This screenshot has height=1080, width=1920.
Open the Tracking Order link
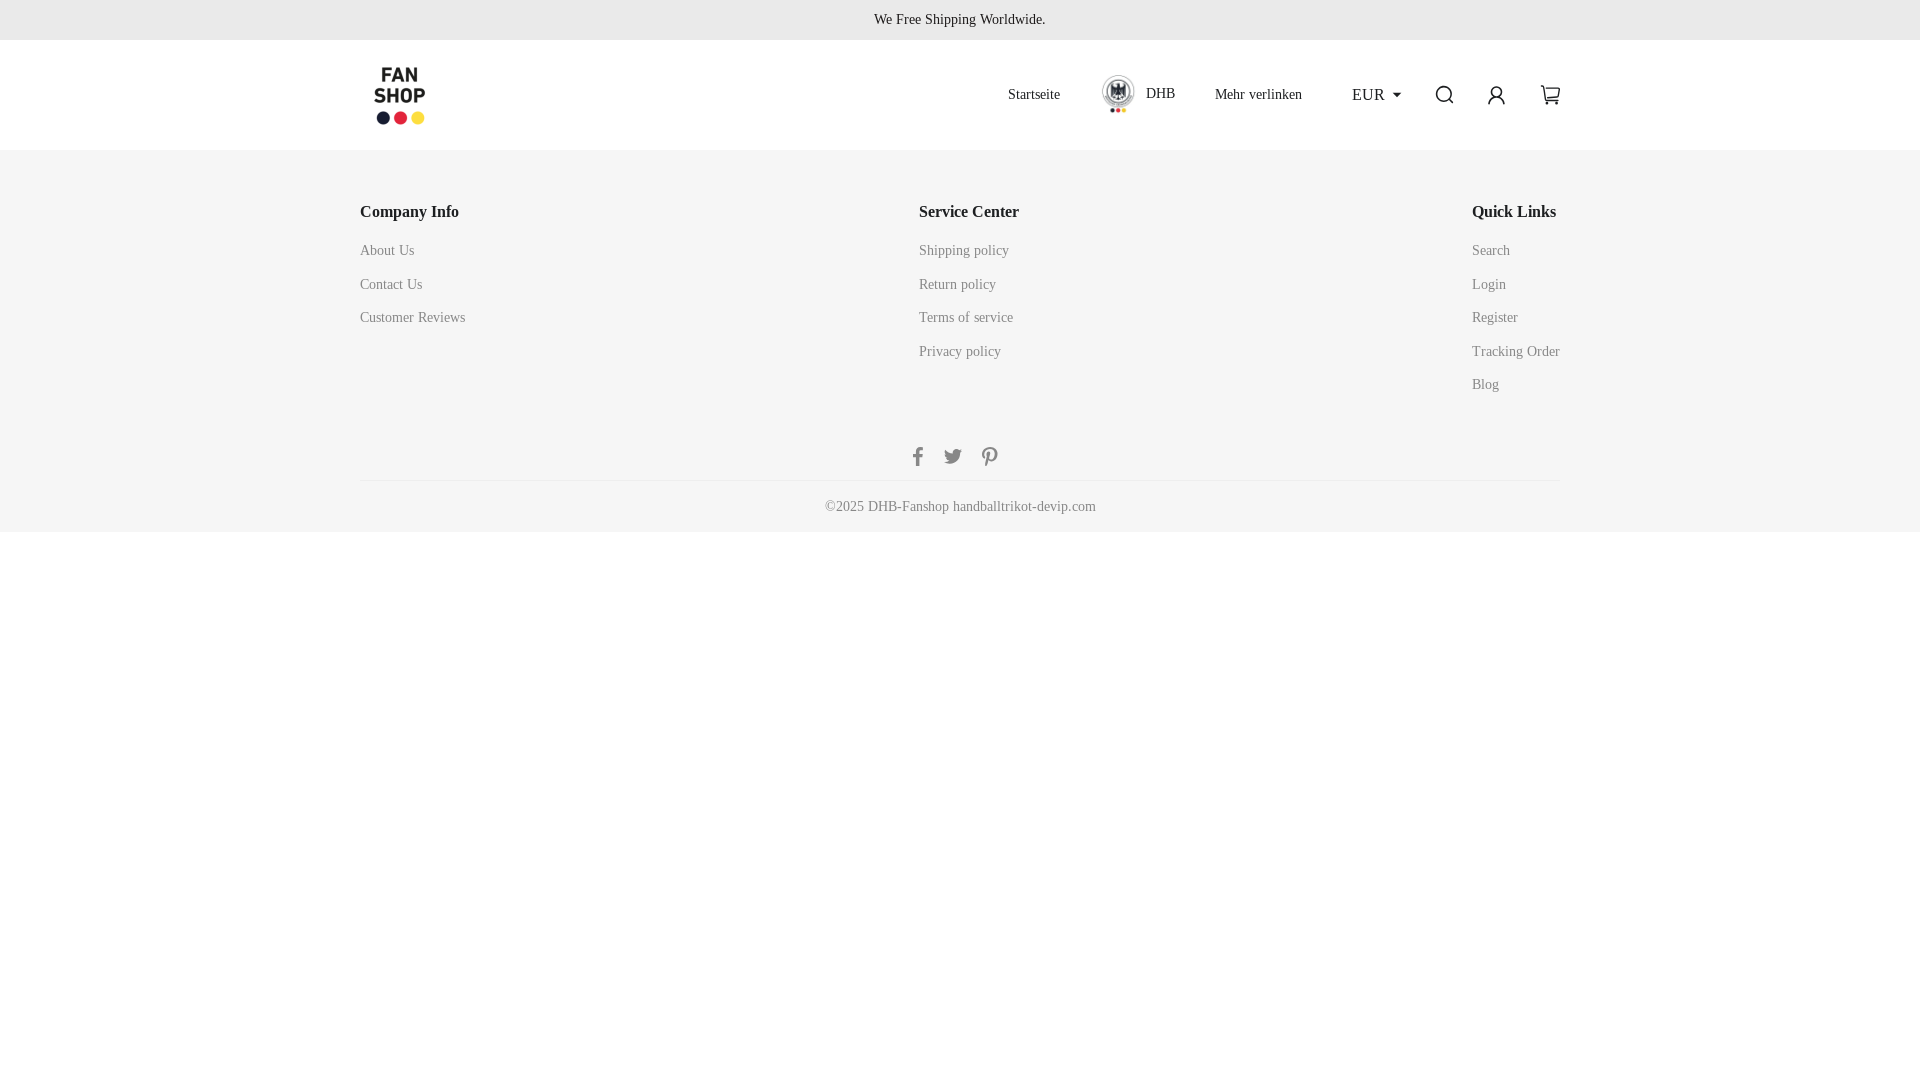click(x=1516, y=352)
